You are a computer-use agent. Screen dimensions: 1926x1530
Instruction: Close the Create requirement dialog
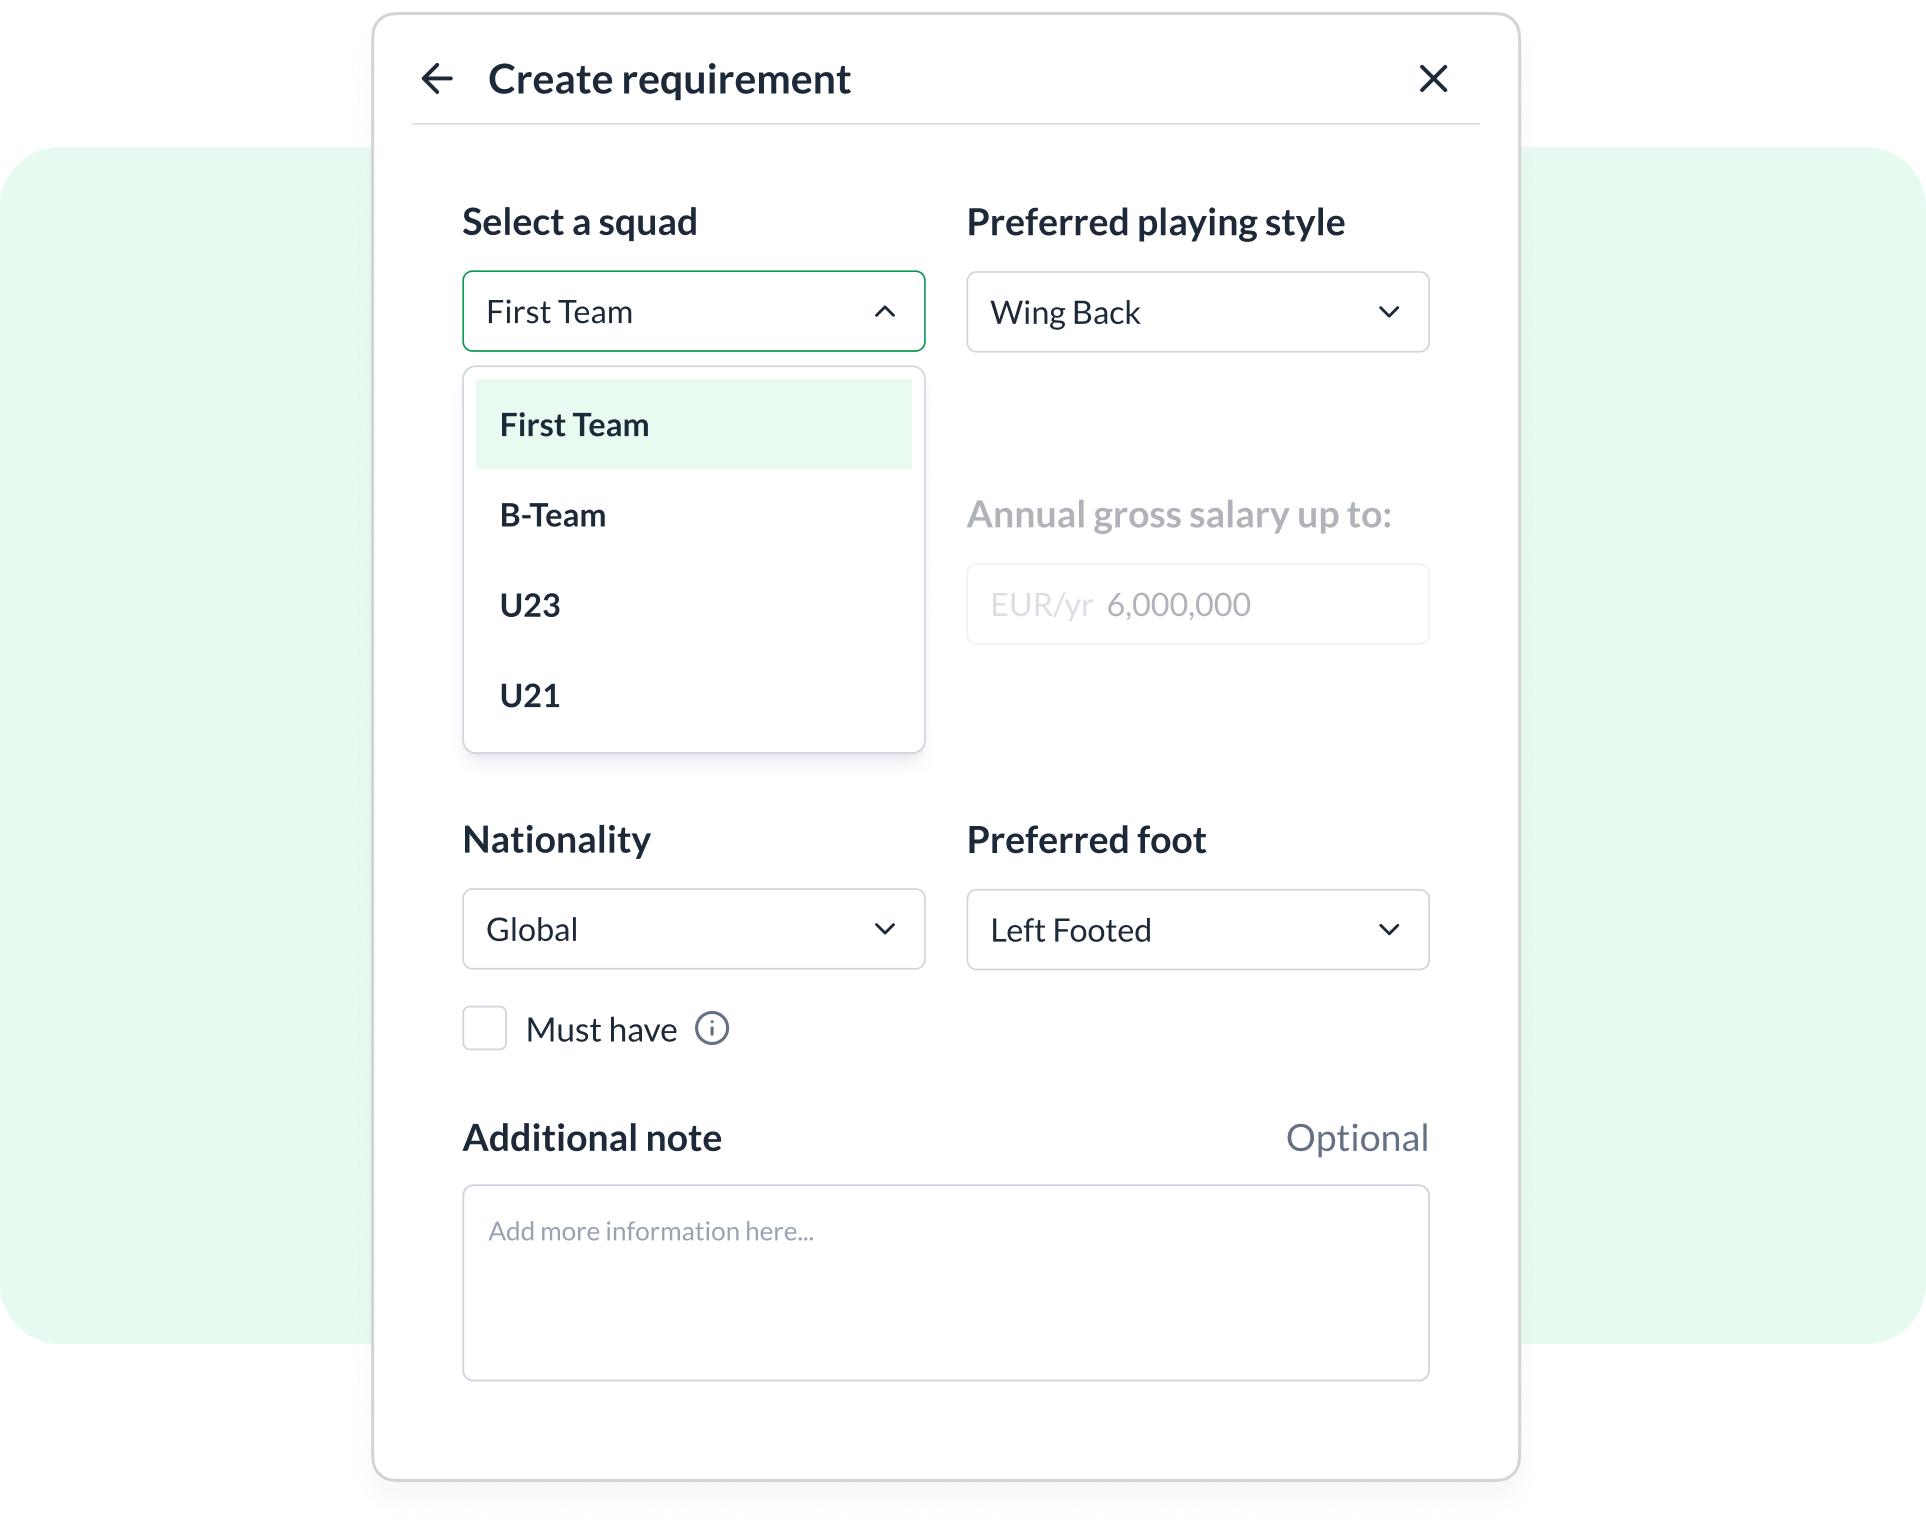tap(1433, 78)
